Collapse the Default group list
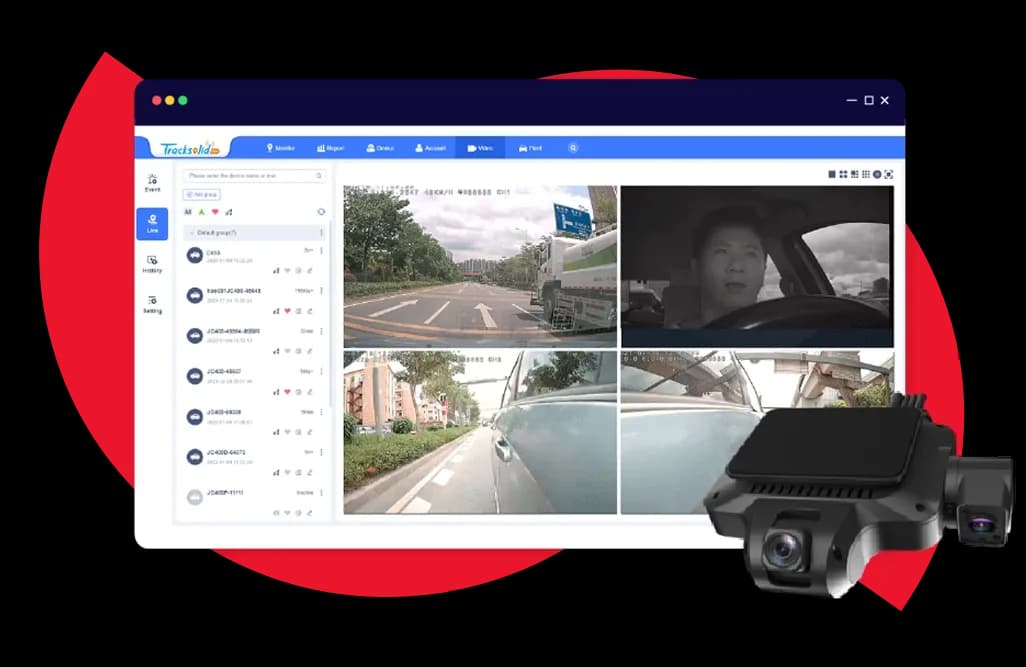The width and height of the screenshot is (1026, 667). coord(192,233)
